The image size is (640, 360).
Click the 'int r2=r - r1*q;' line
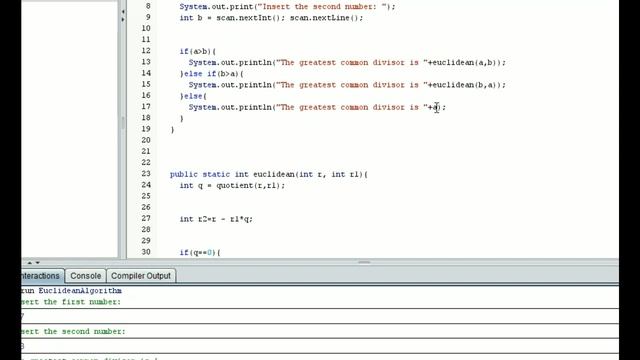[216, 219]
